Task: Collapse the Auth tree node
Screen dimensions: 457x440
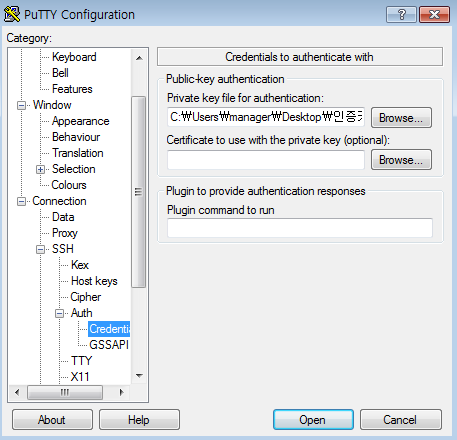Action: 59,313
